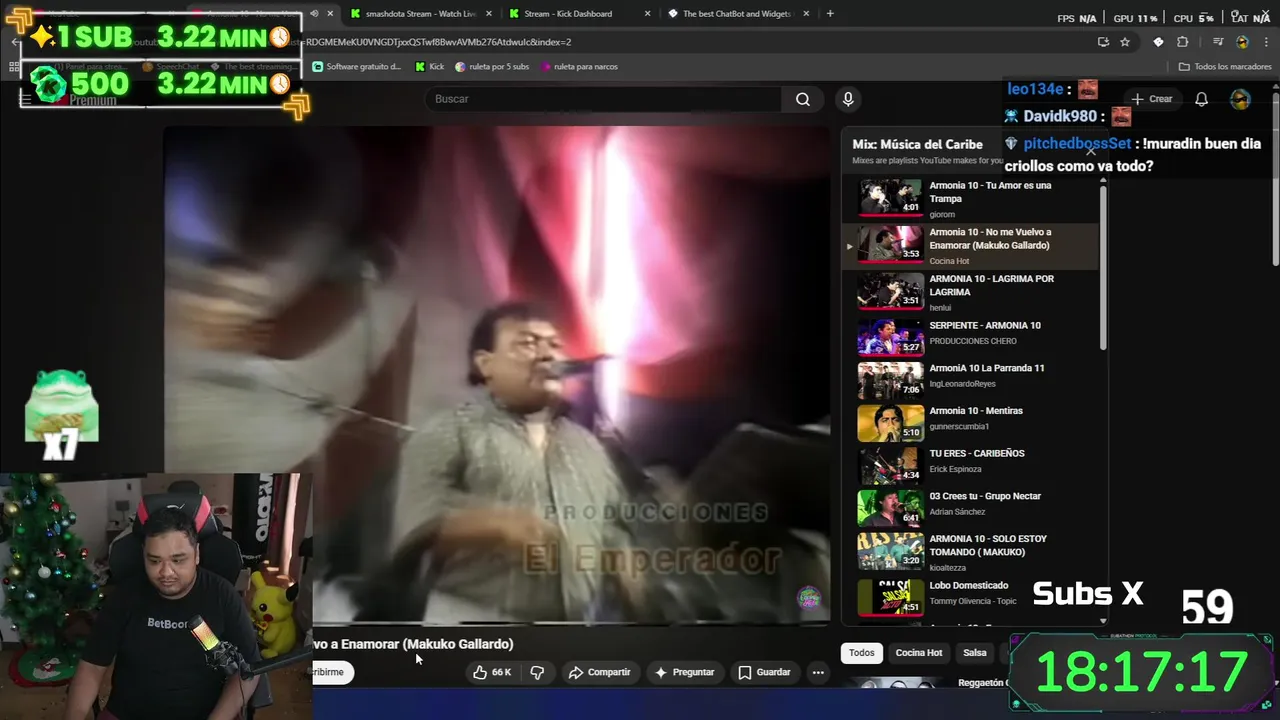Click Tommy Olivencia - Topic channel name

[973, 601]
